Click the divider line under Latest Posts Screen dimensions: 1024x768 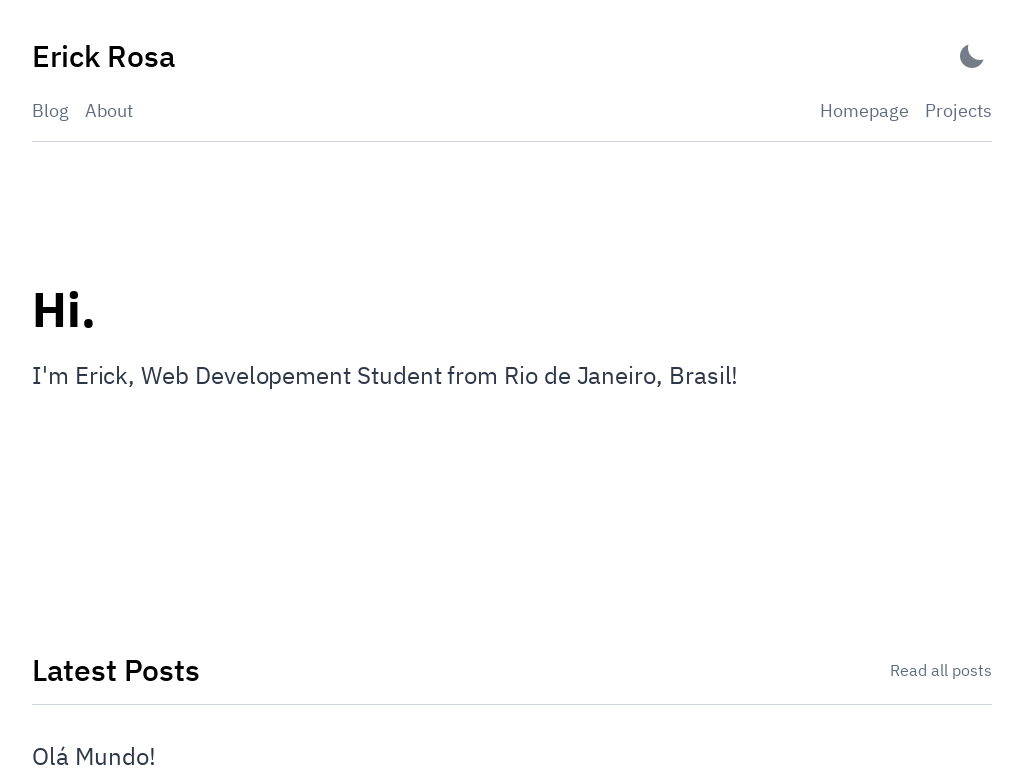[x=512, y=704]
